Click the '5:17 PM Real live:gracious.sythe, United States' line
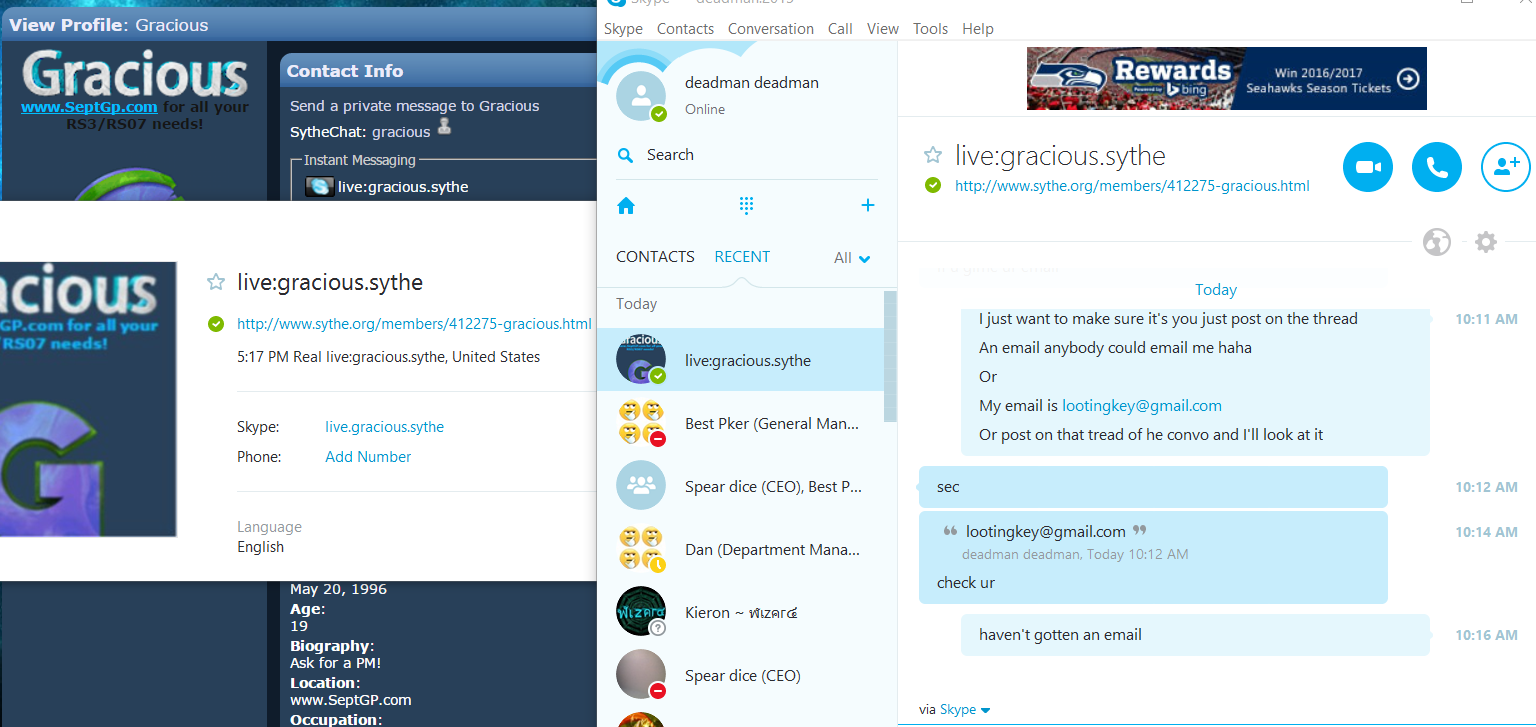Screen dimensions: 1536x727 click(x=388, y=357)
